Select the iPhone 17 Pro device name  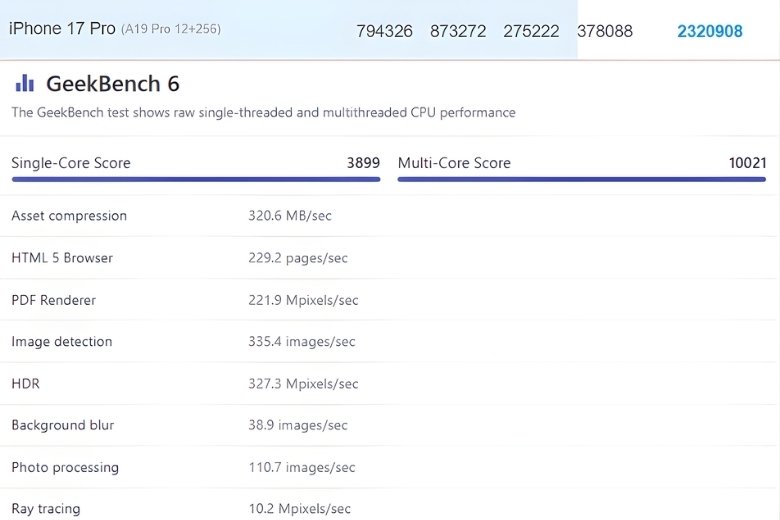pos(62,28)
